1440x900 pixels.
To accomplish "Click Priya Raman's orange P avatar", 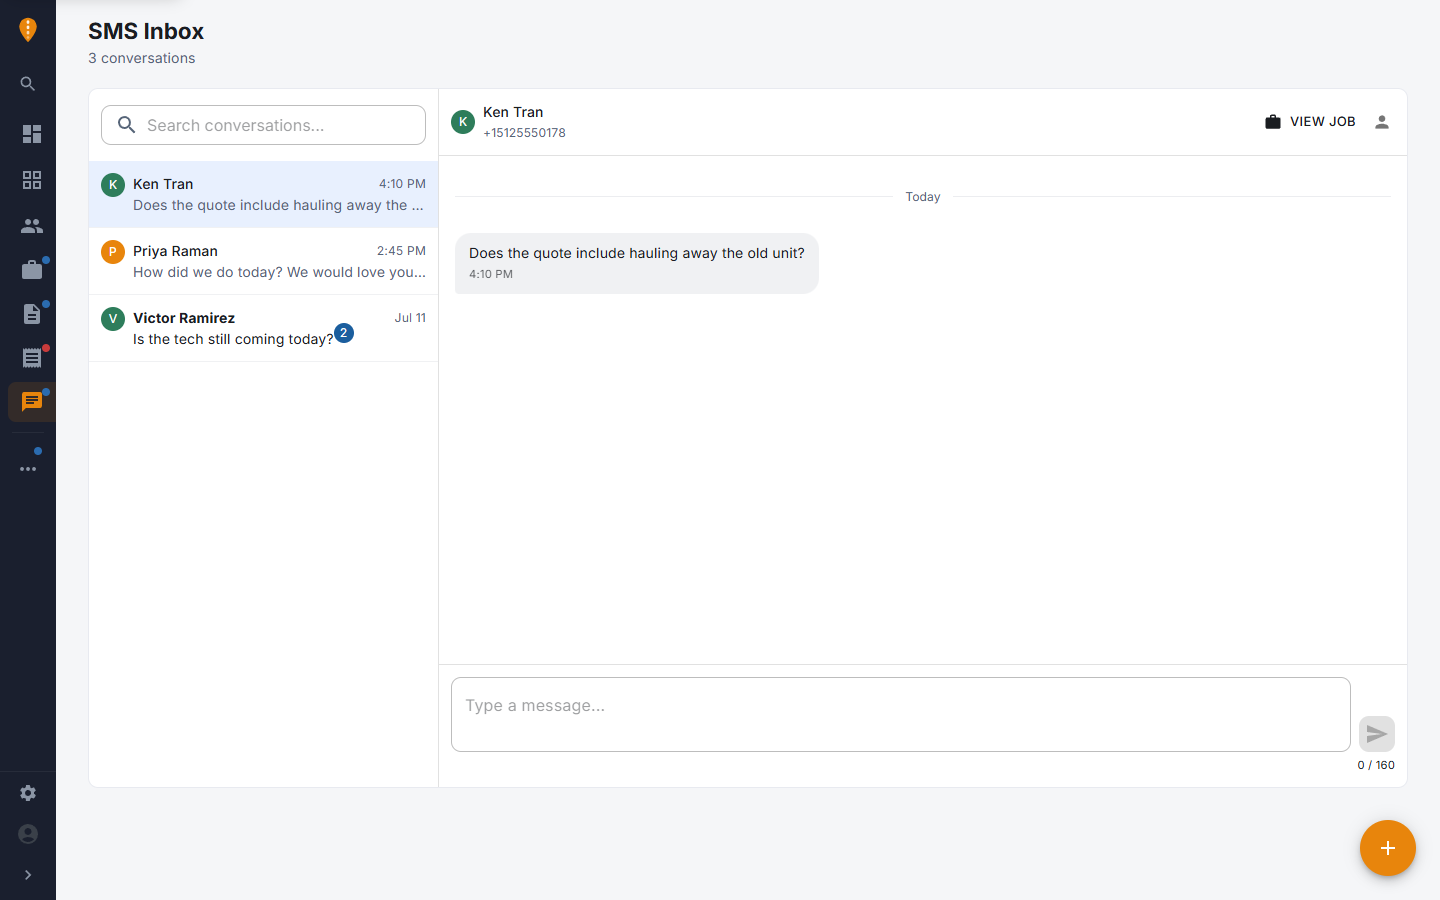I will [113, 252].
